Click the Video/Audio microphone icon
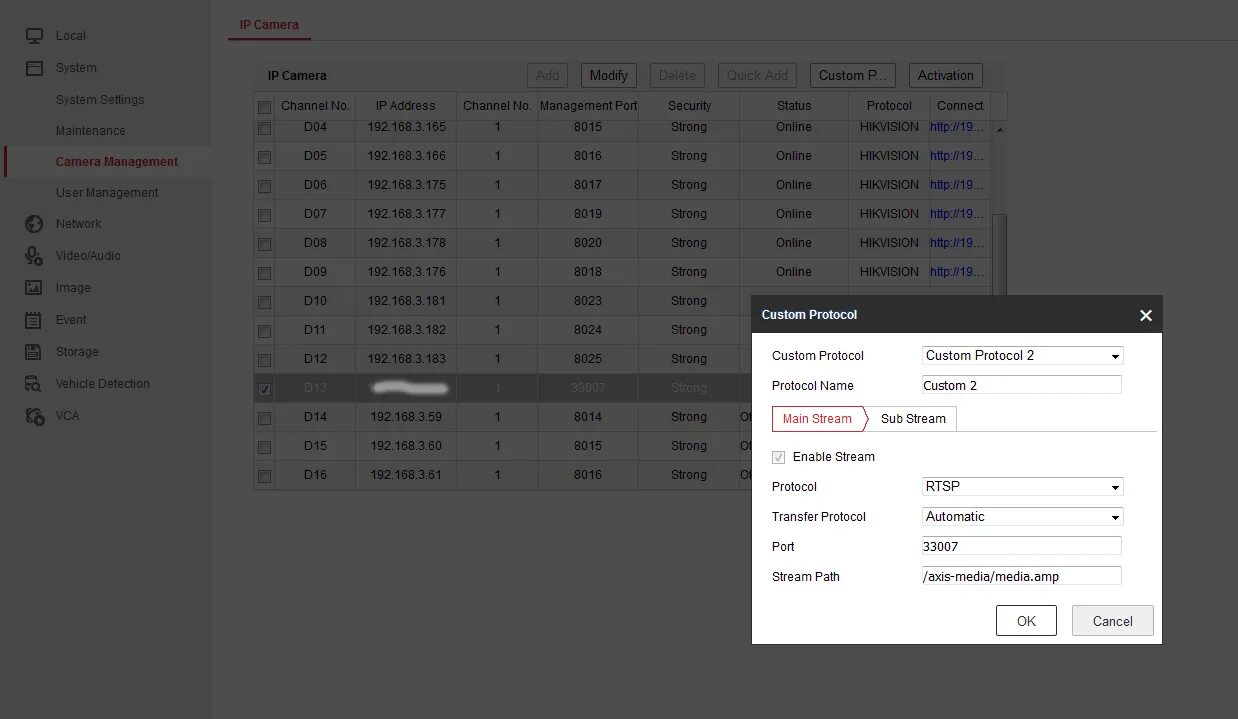This screenshot has width=1238, height=719. (x=35, y=256)
